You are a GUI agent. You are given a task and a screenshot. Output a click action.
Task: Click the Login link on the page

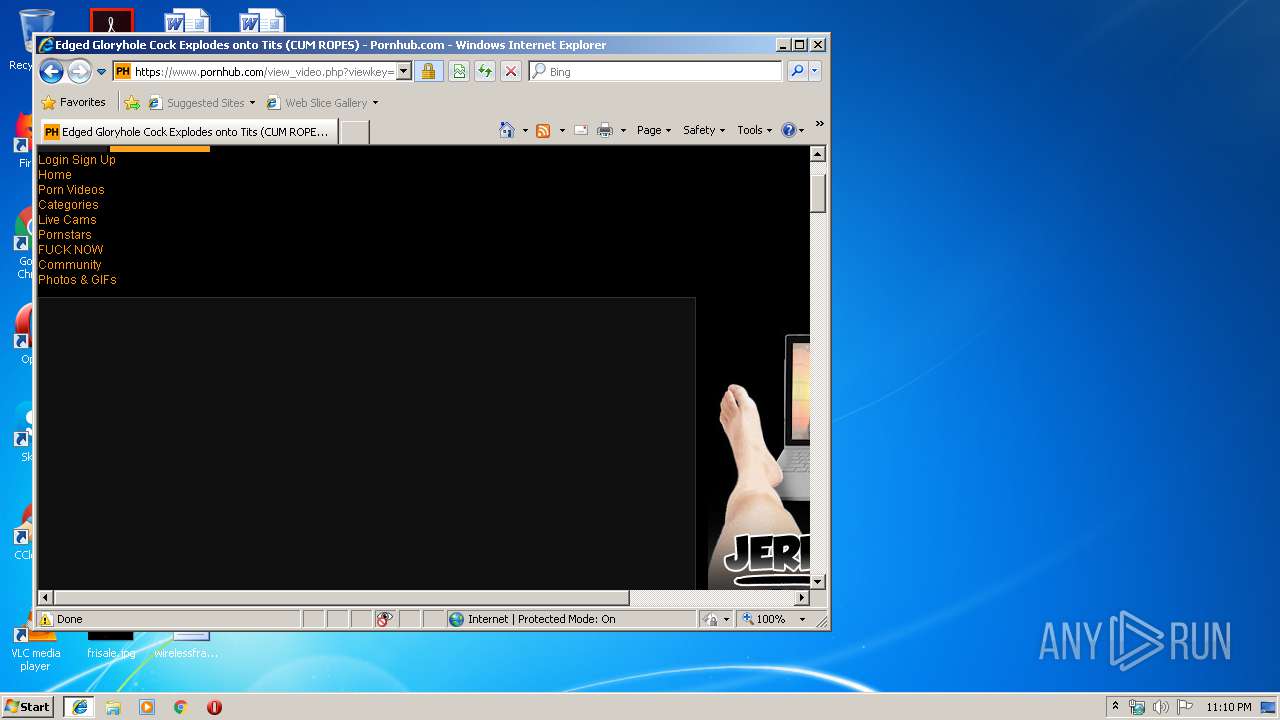[x=53, y=160]
